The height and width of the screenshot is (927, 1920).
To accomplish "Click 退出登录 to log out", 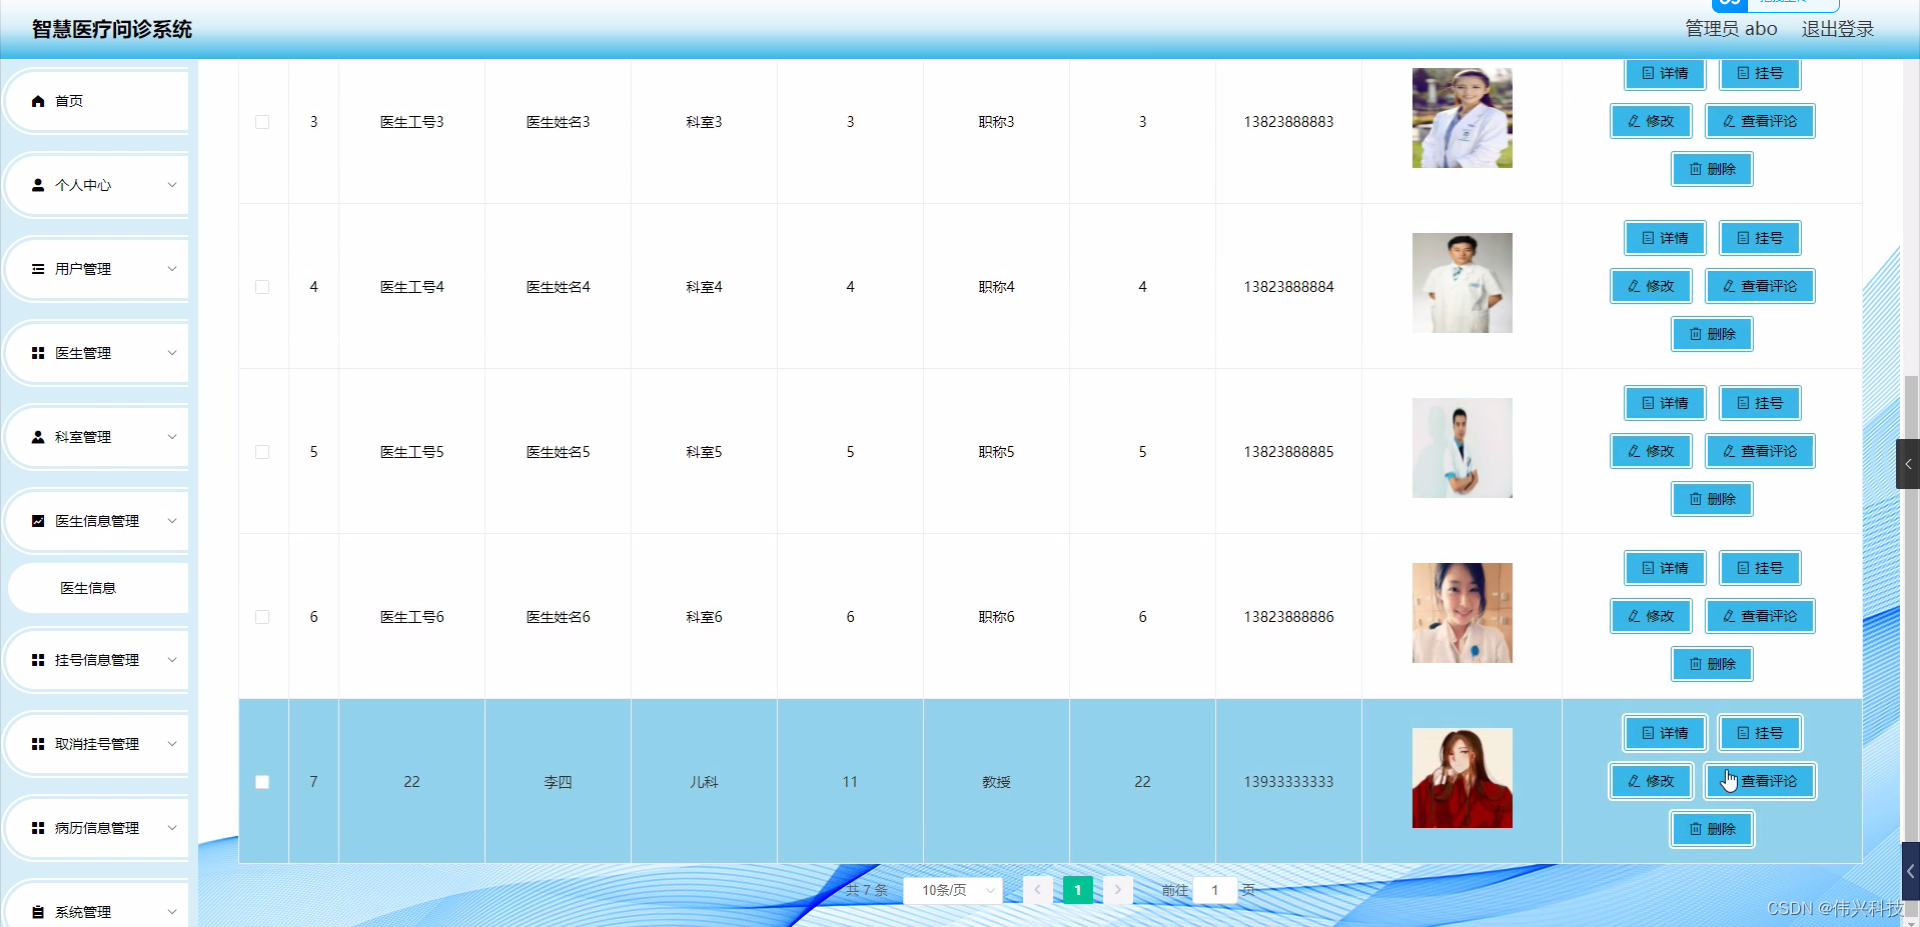I will pos(1838,28).
